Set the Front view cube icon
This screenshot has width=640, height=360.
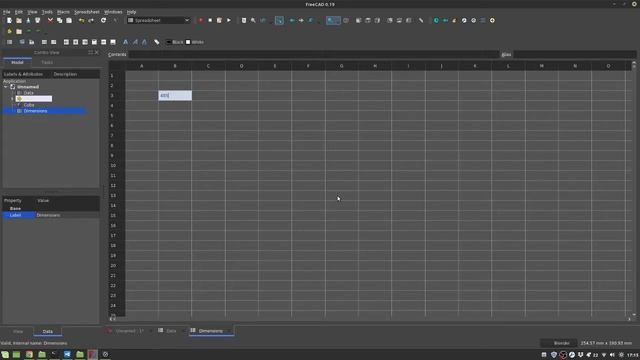tap(358, 20)
